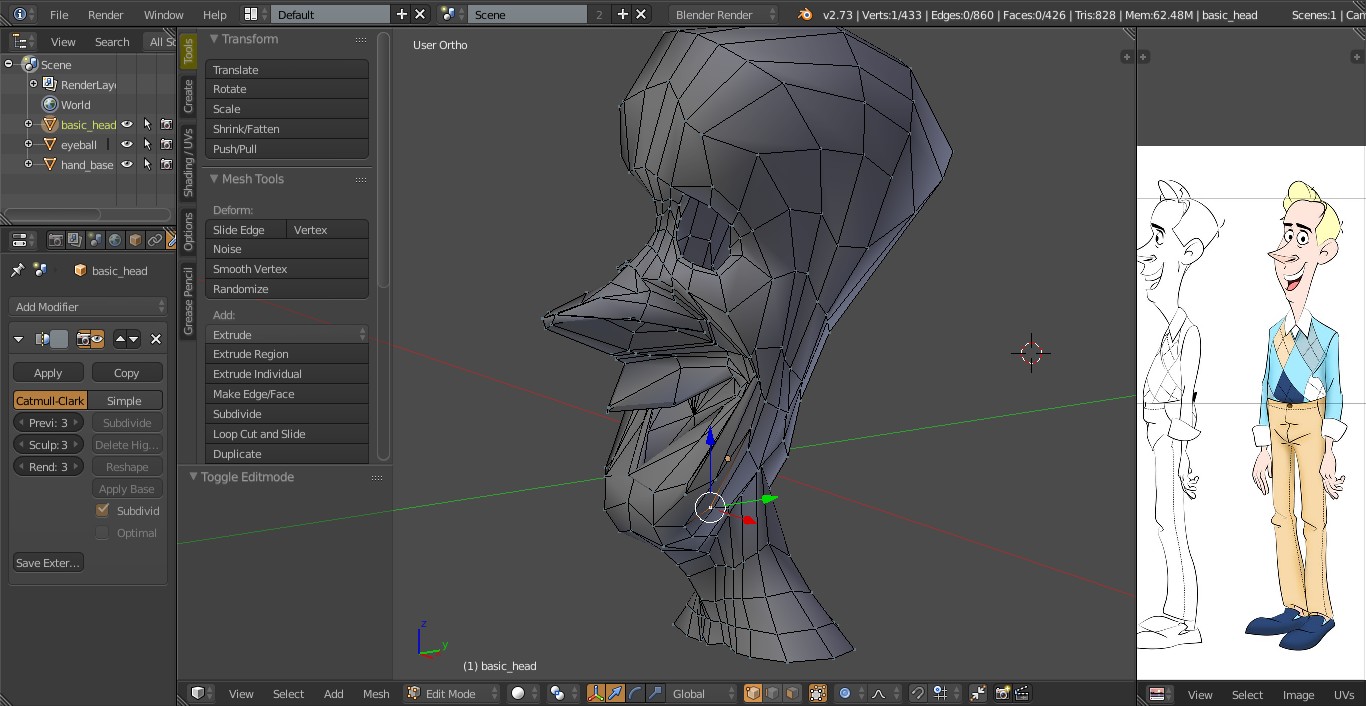This screenshot has height=706, width=1366.
Task: Switch to face select mode cube icon
Action: [792, 693]
